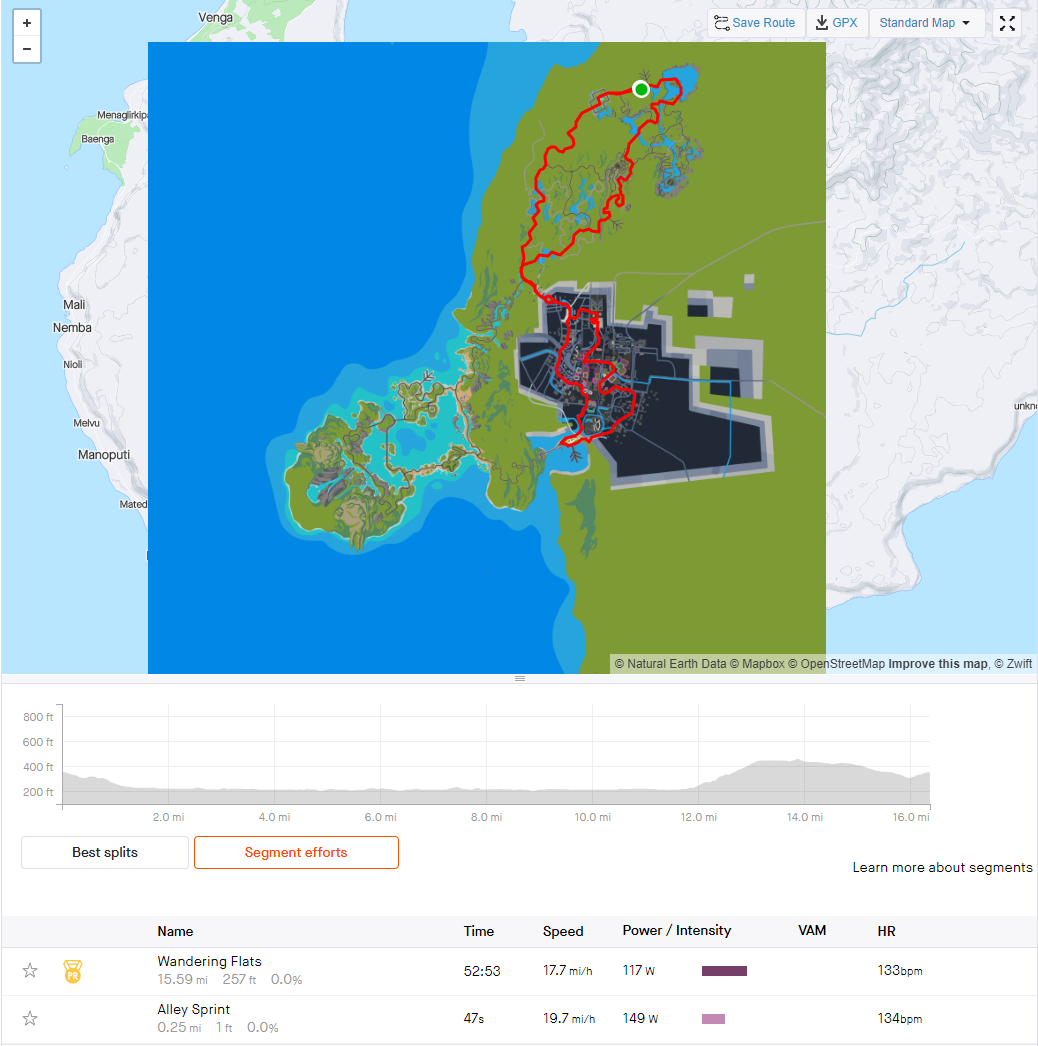This screenshot has height=1046, width=1038.
Task: Click the Name column header
Action: point(175,931)
